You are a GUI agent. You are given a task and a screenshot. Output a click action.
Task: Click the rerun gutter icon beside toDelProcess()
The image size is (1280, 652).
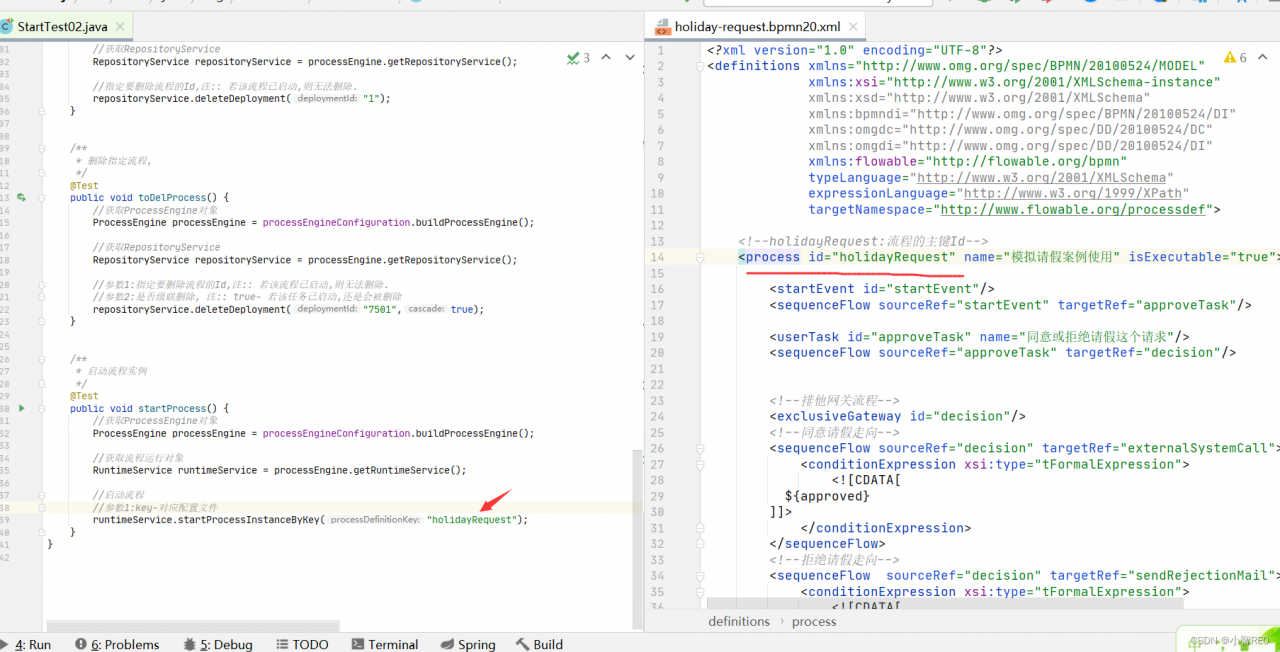(x=21, y=198)
